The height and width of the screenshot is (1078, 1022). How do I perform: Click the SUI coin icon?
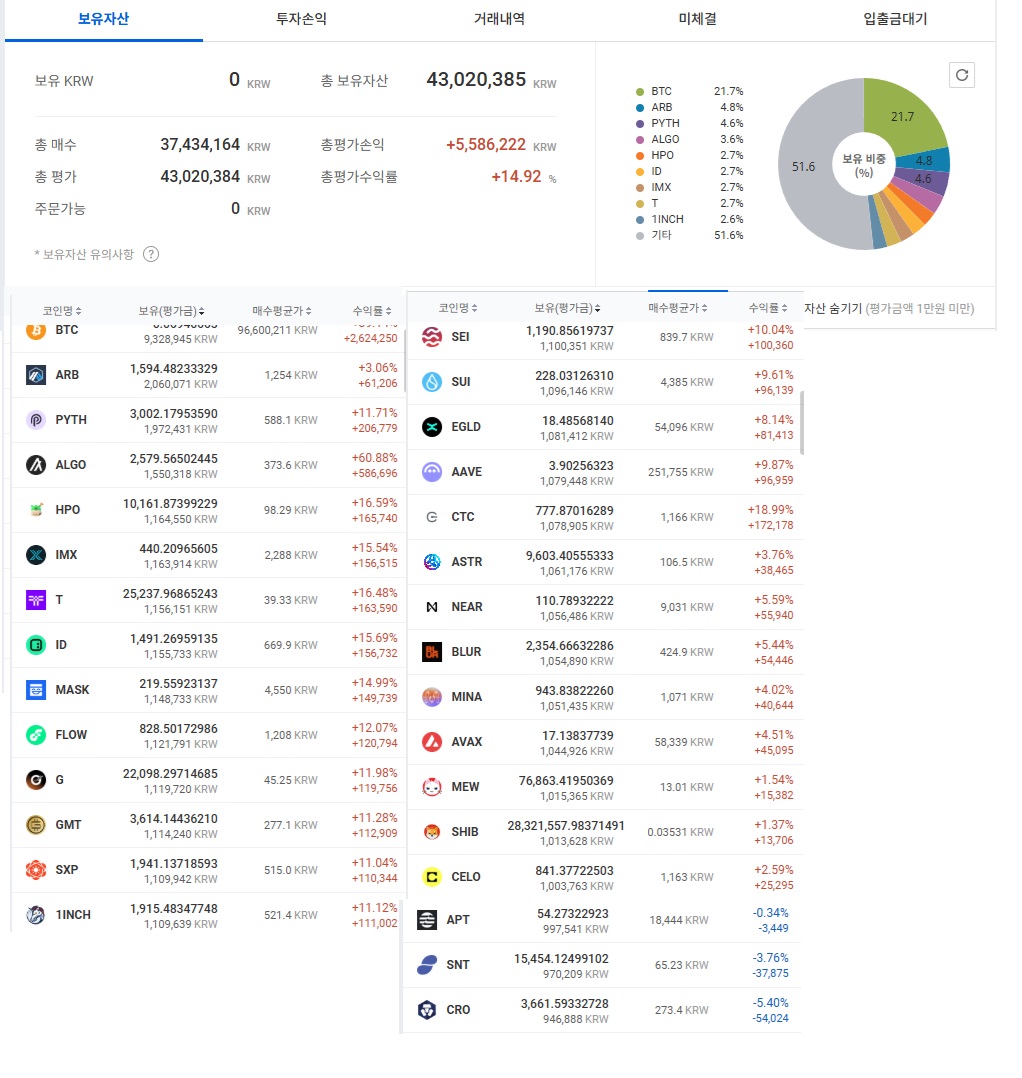tap(432, 382)
